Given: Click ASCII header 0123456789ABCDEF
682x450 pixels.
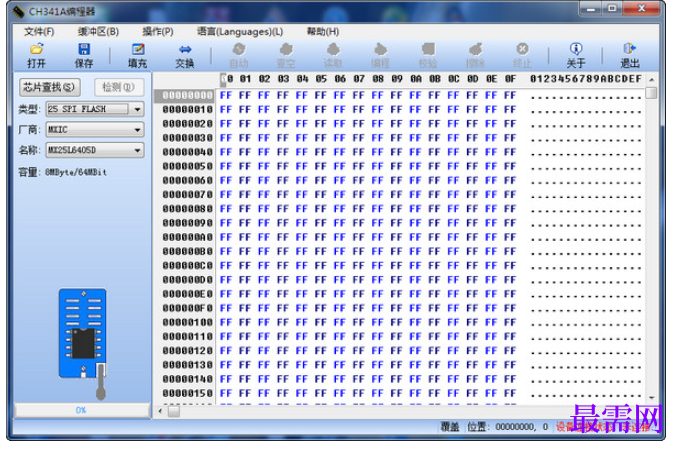Looking at the screenshot, I should [x=585, y=79].
